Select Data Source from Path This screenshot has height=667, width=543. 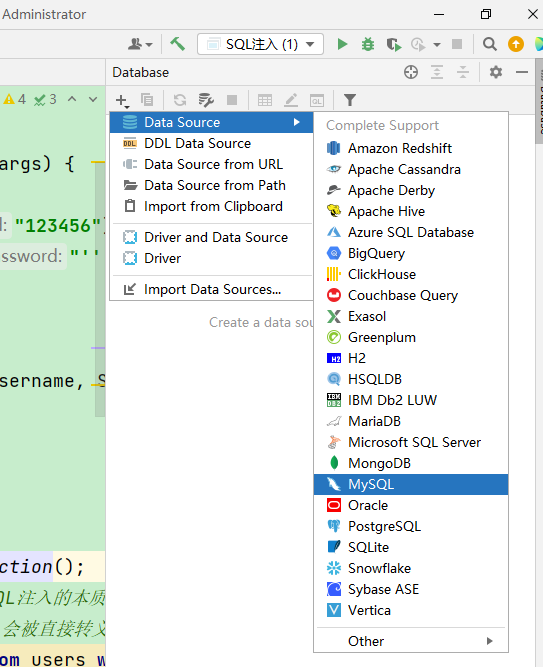[x=211, y=185]
